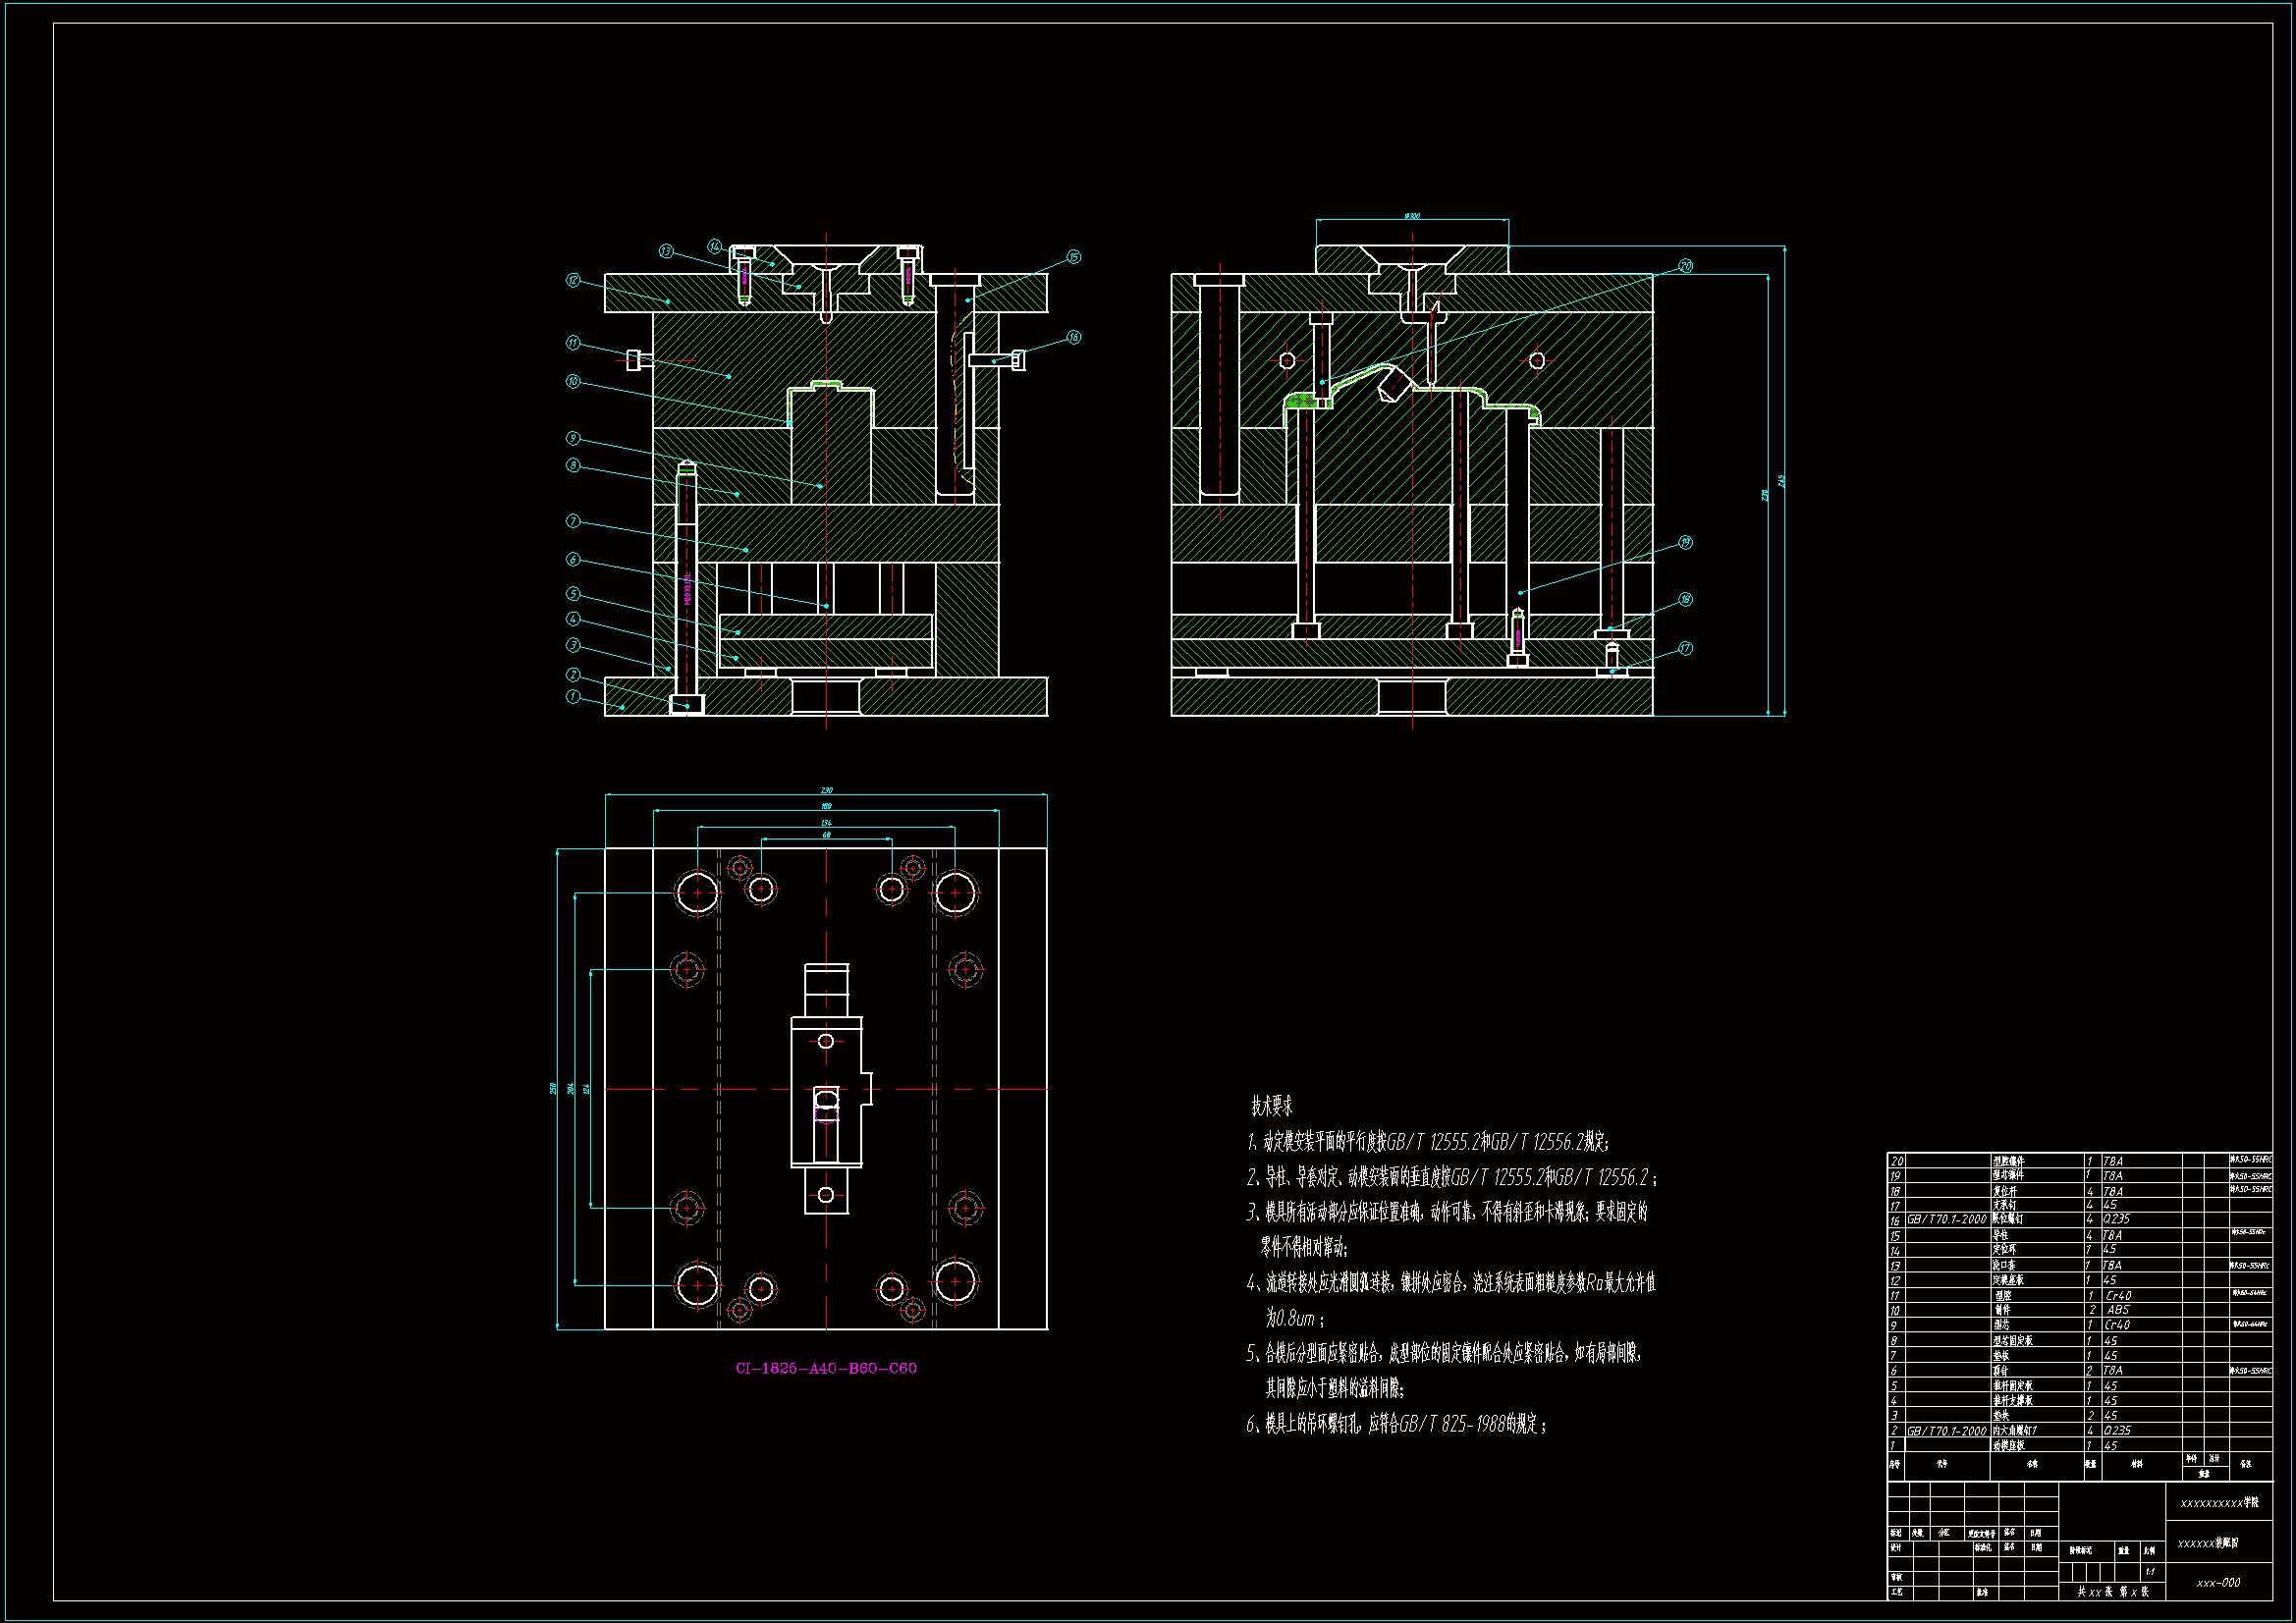Screen dimensions: 2296x1623
Task: Click part balloon number 20
Action: coord(1685,266)
